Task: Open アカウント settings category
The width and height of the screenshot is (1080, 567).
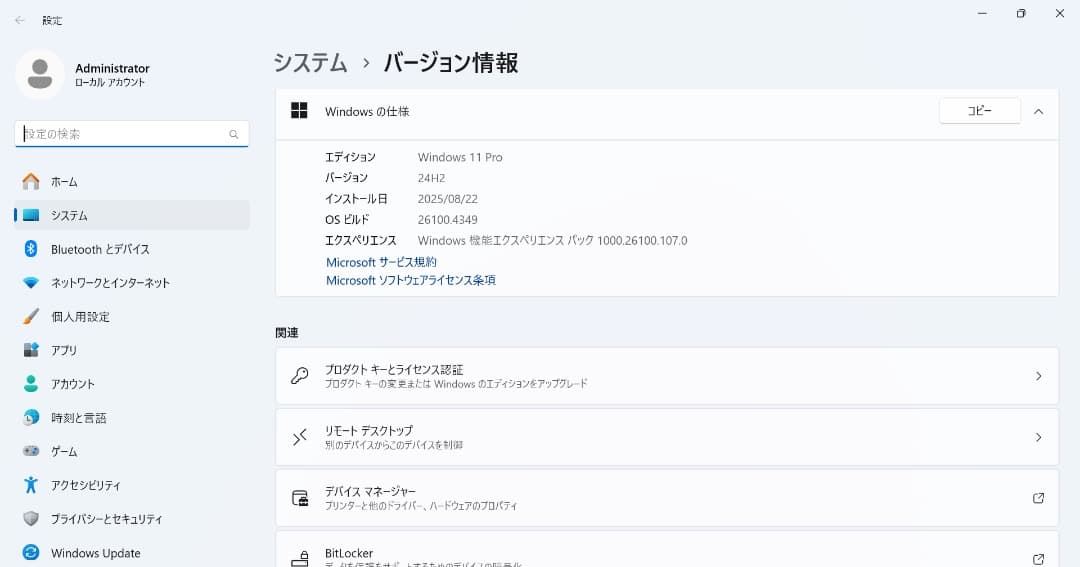Action: 132,384
